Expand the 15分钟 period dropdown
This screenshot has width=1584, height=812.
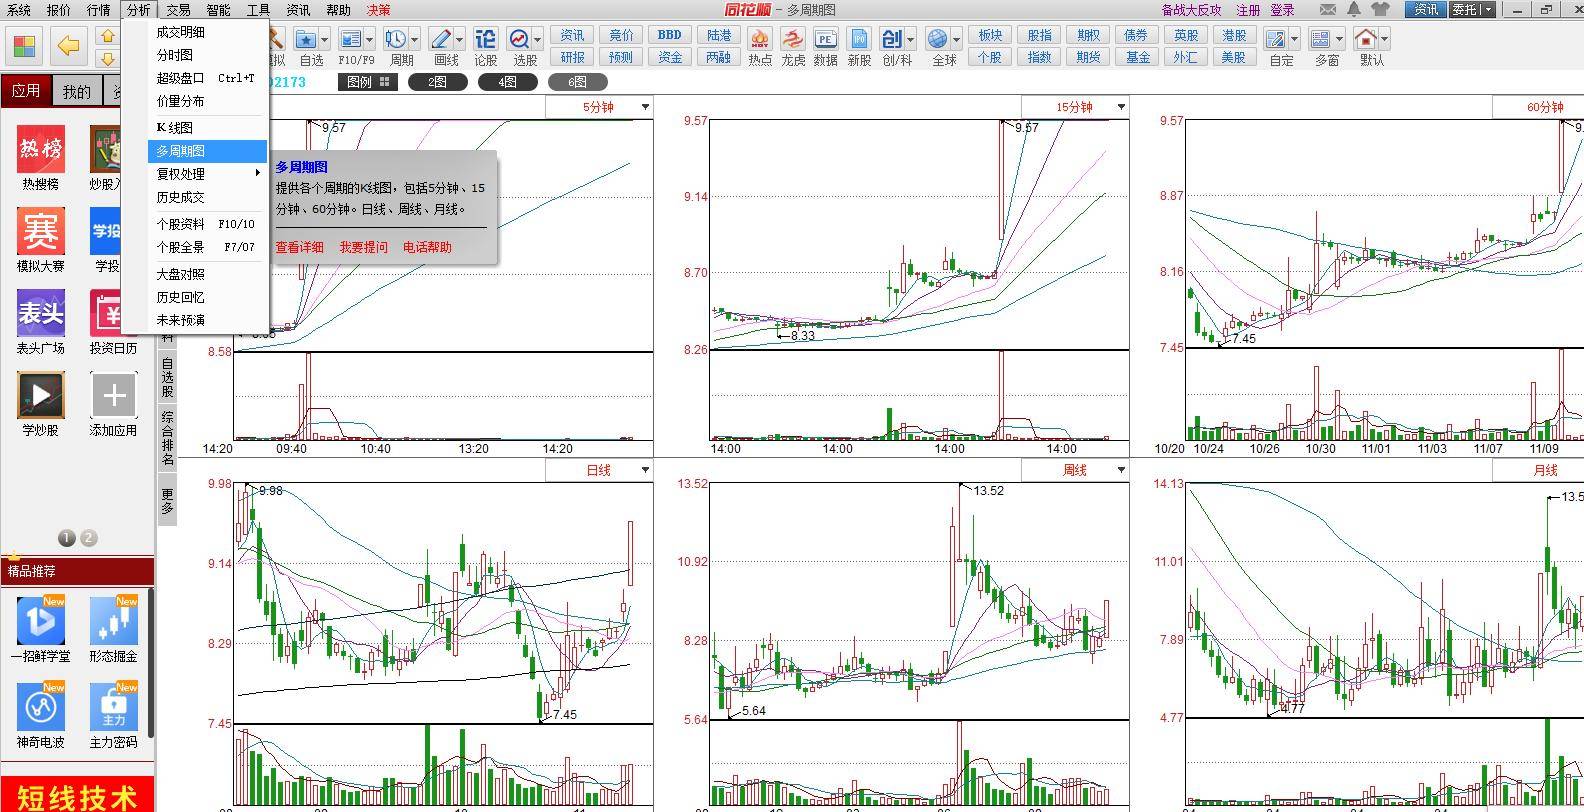pos(1121,107)
